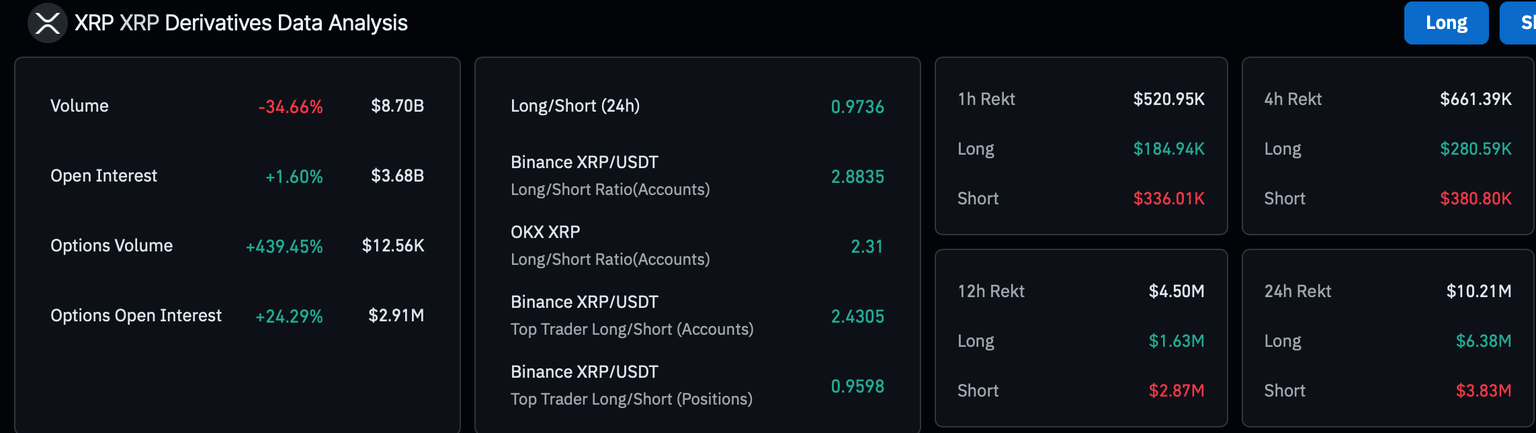Click the Long/Short (24h) ratio 0.9736
Viewport: 1536px width, 433px height.
(857, 106)
